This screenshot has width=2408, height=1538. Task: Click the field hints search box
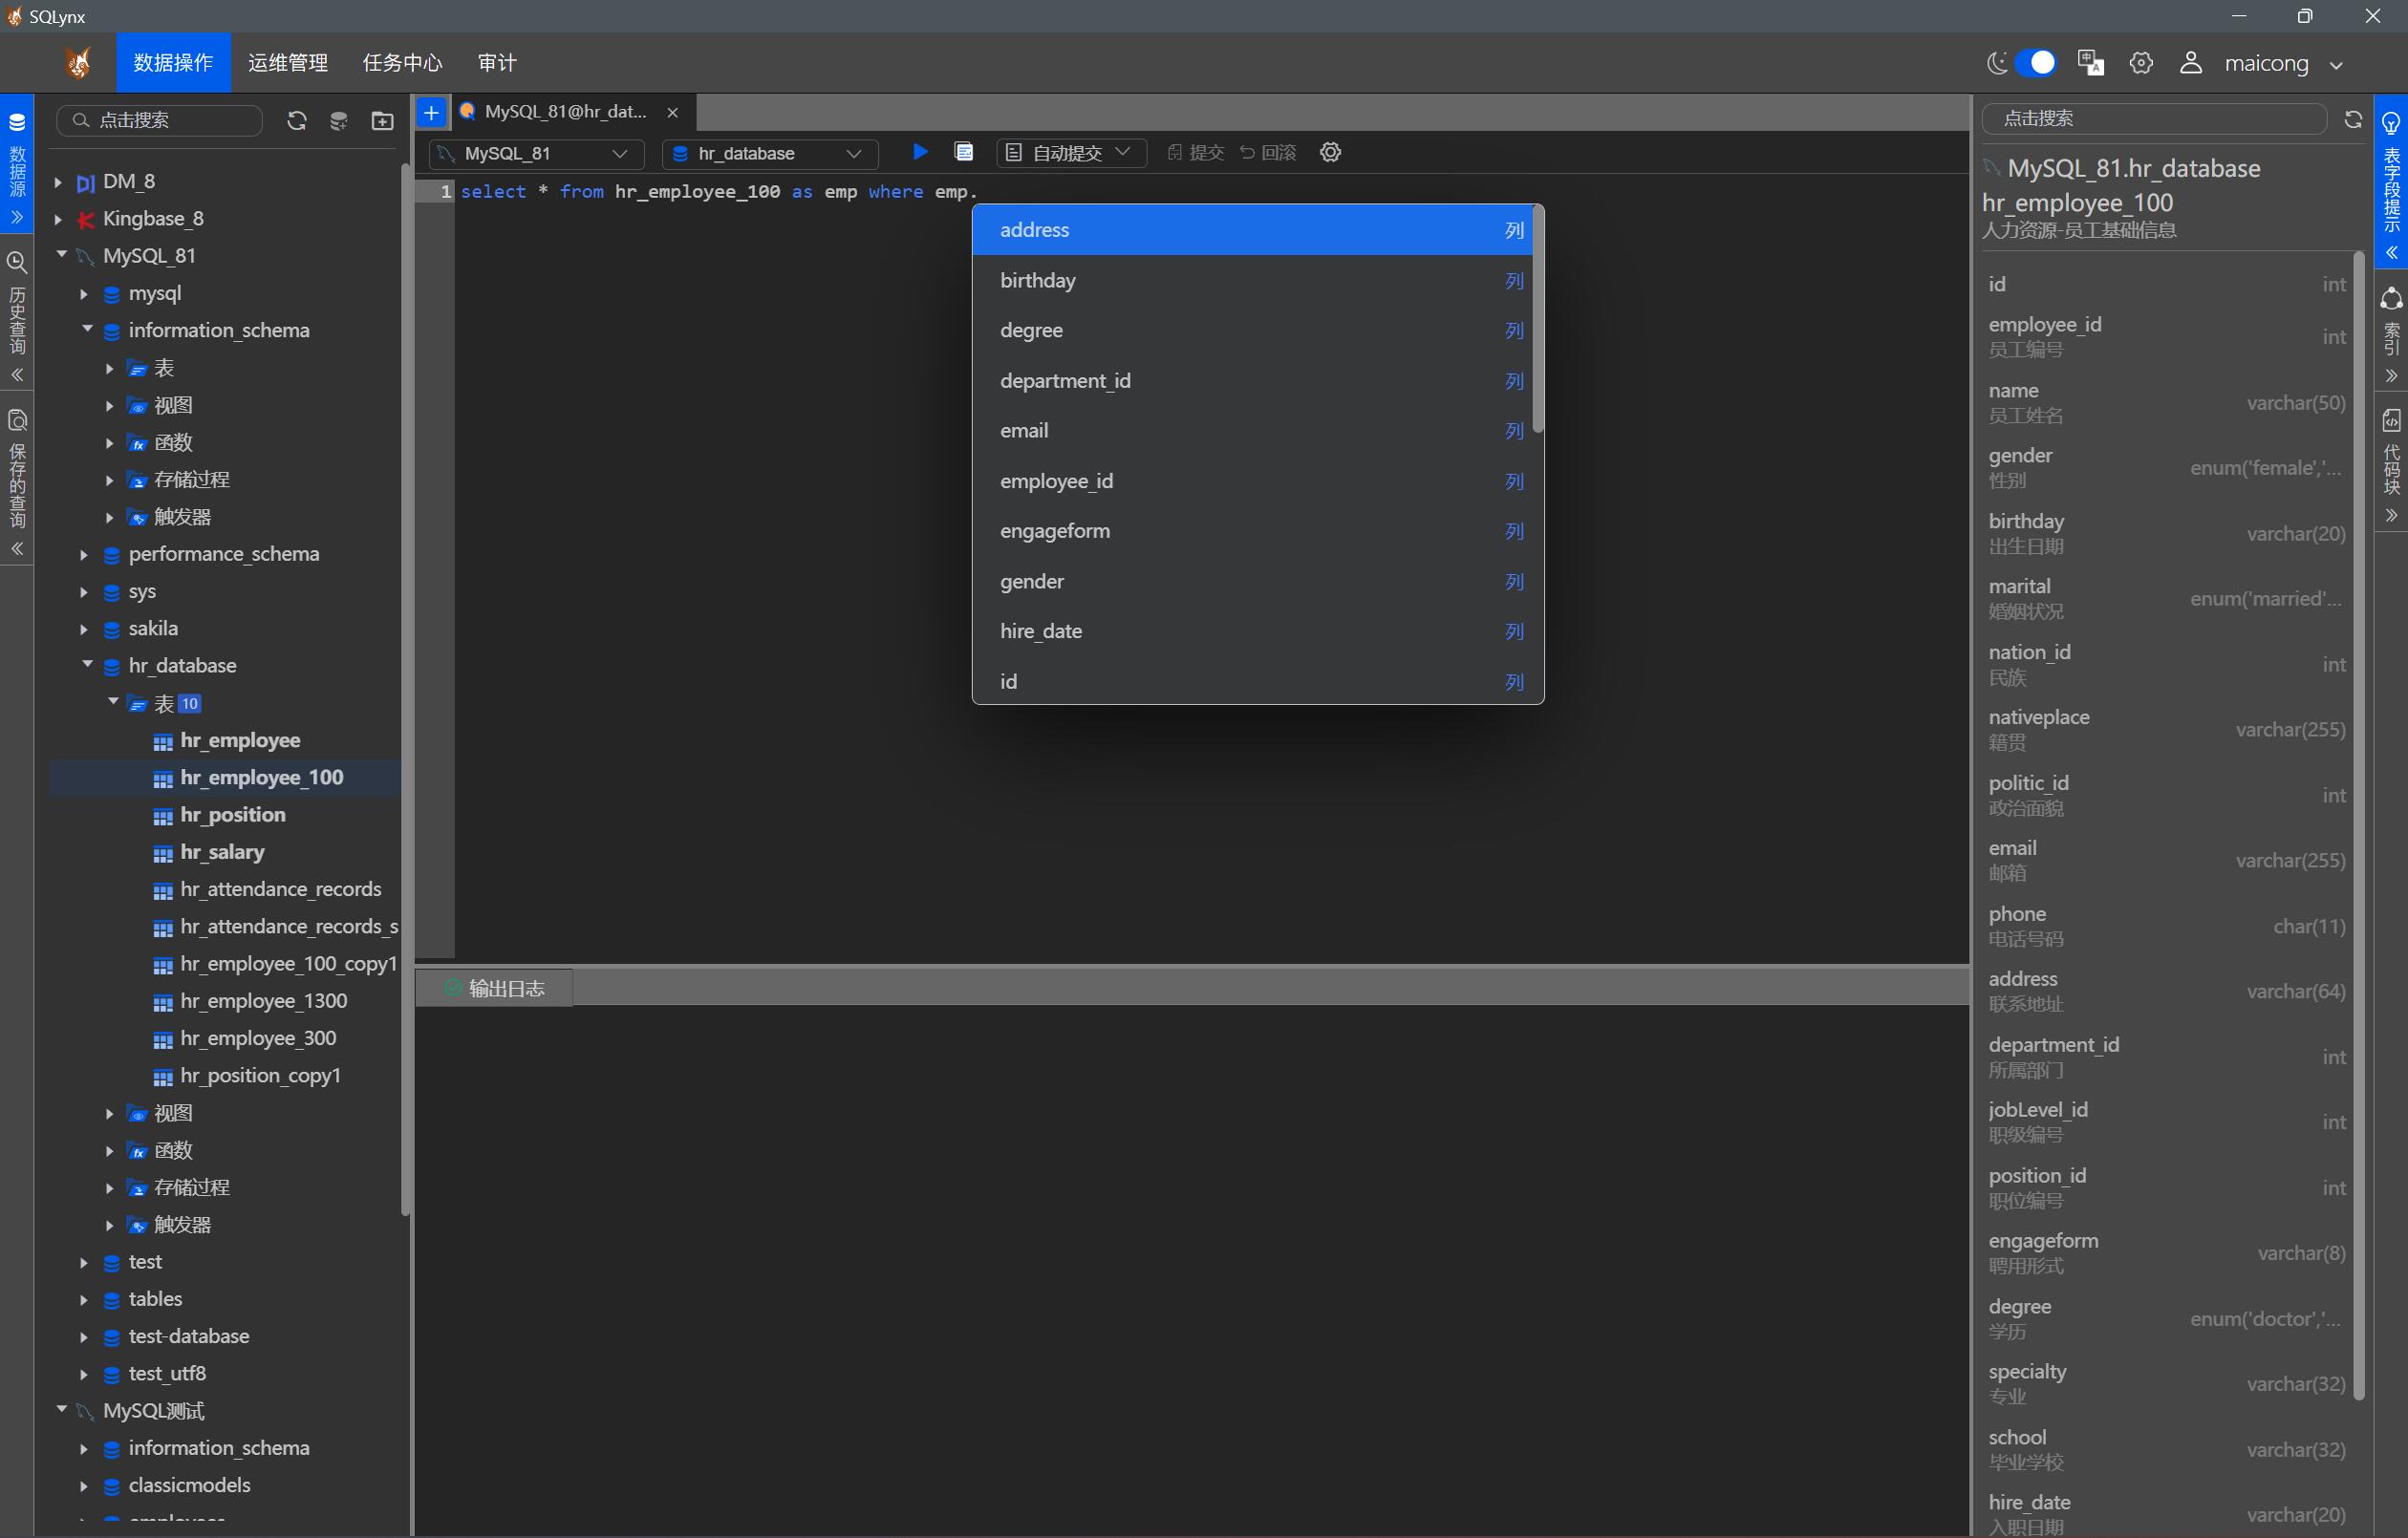[2154, 119]
